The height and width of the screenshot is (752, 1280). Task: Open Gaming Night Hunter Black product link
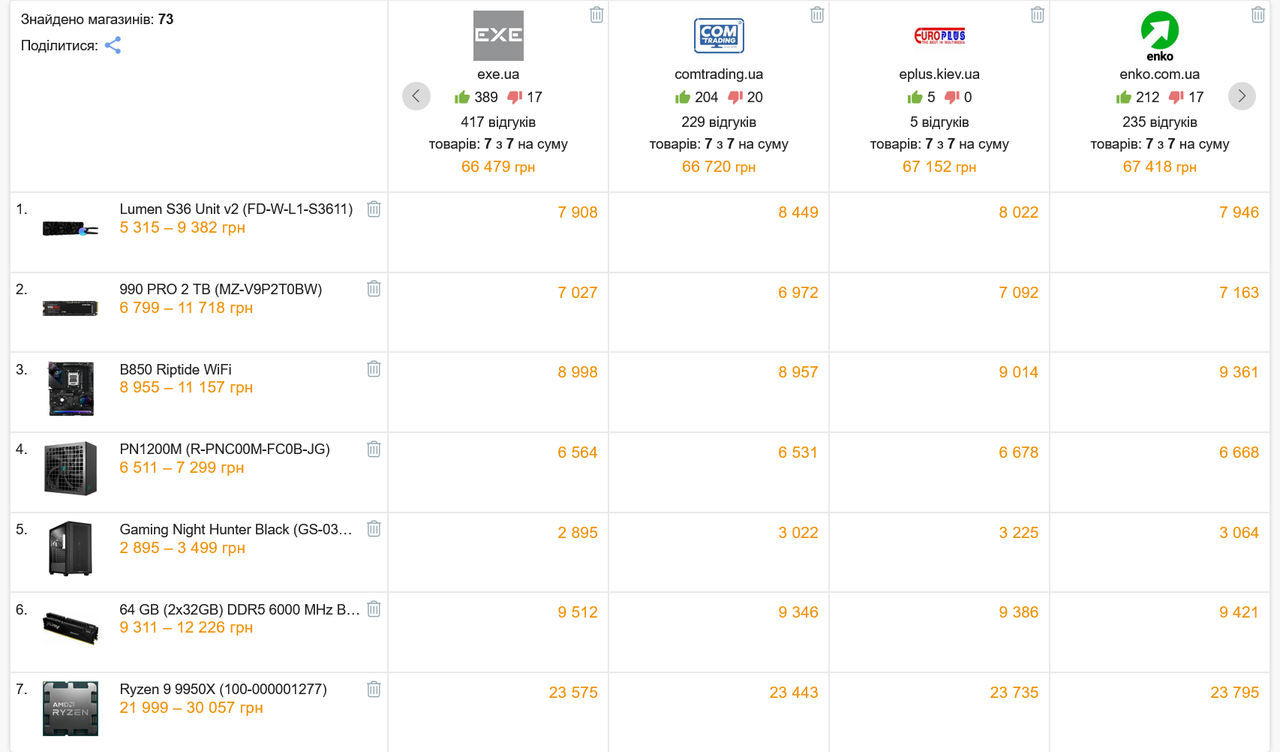pyautogui.click(x=236, y=529)
